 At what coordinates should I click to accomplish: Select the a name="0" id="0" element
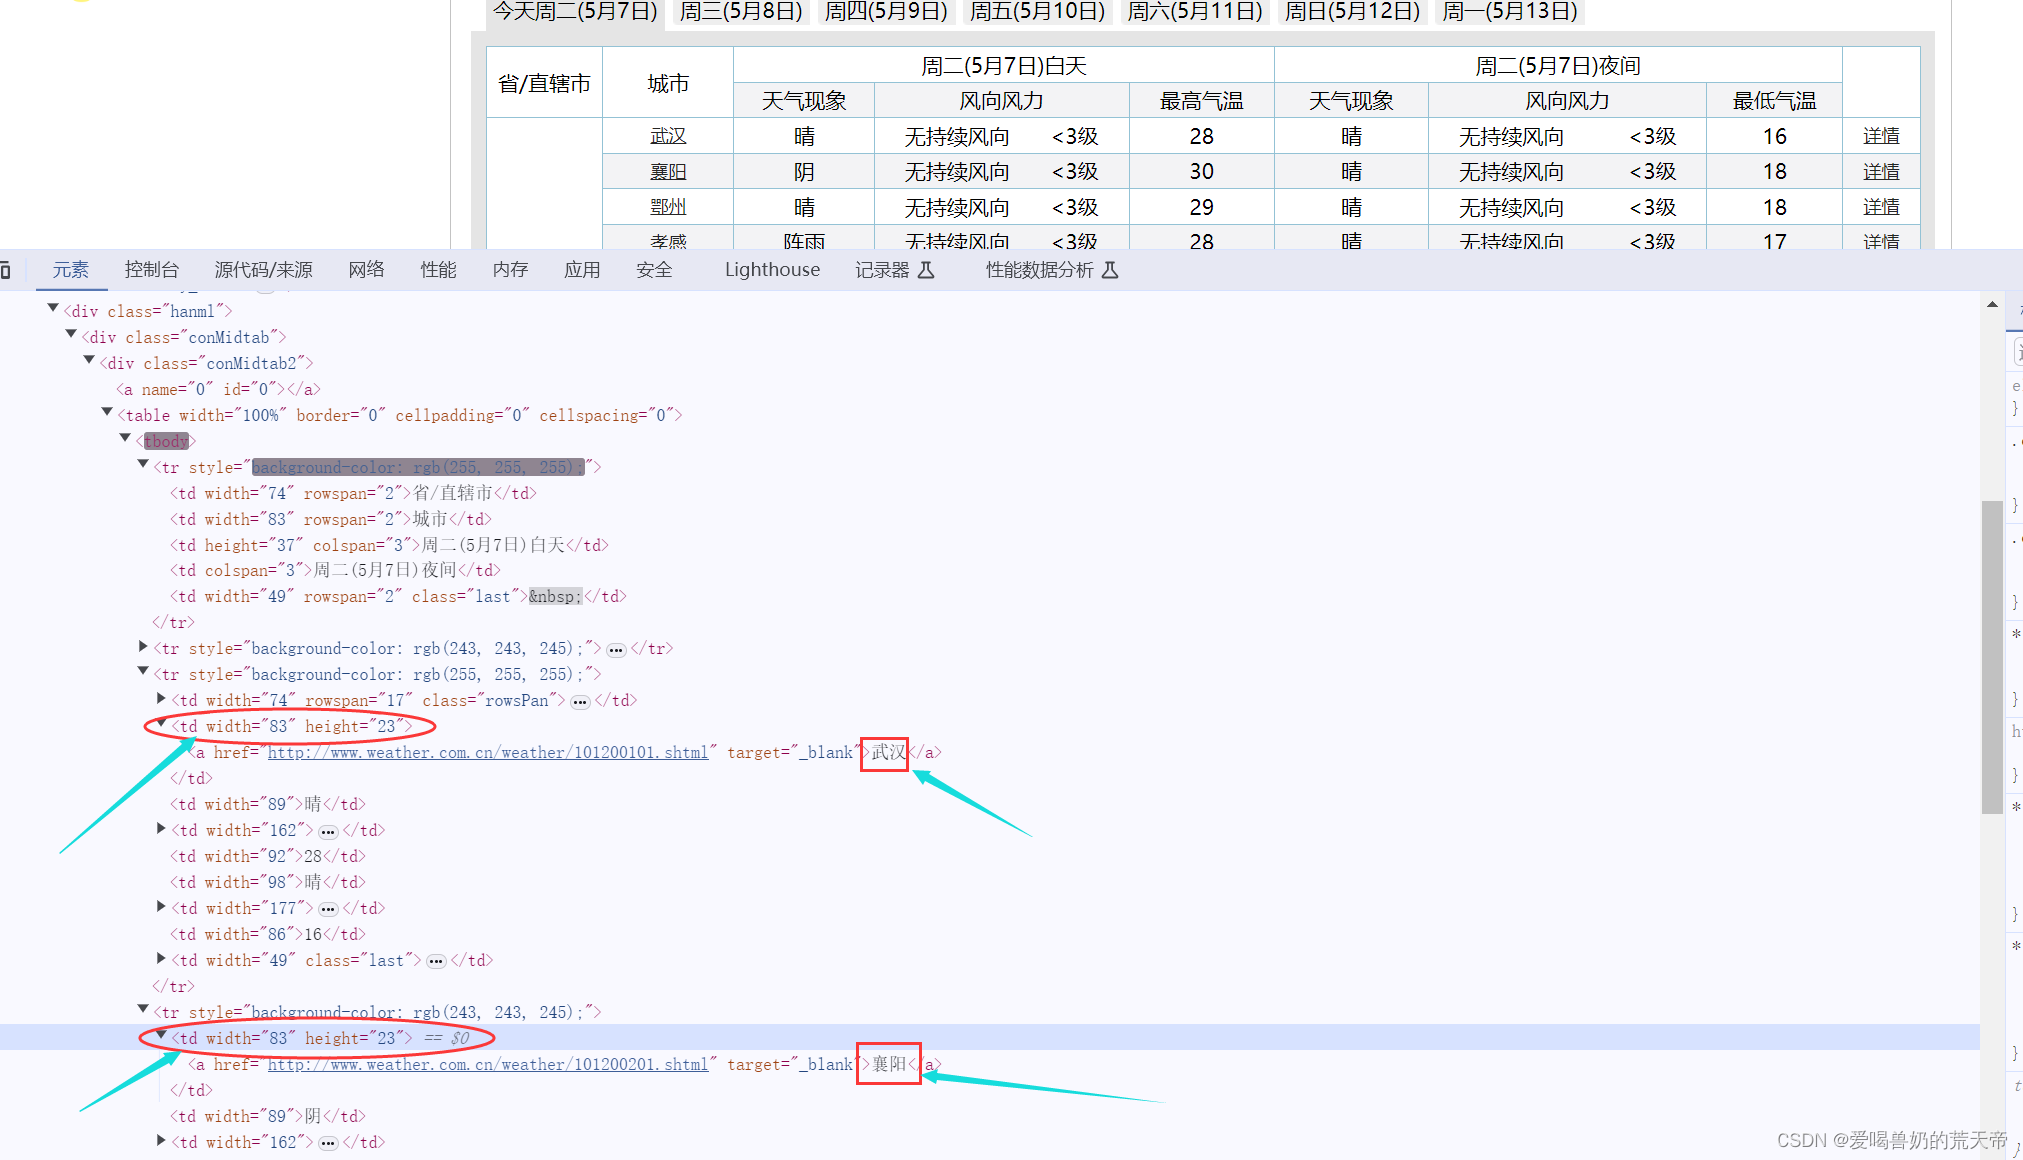point(218,390)
